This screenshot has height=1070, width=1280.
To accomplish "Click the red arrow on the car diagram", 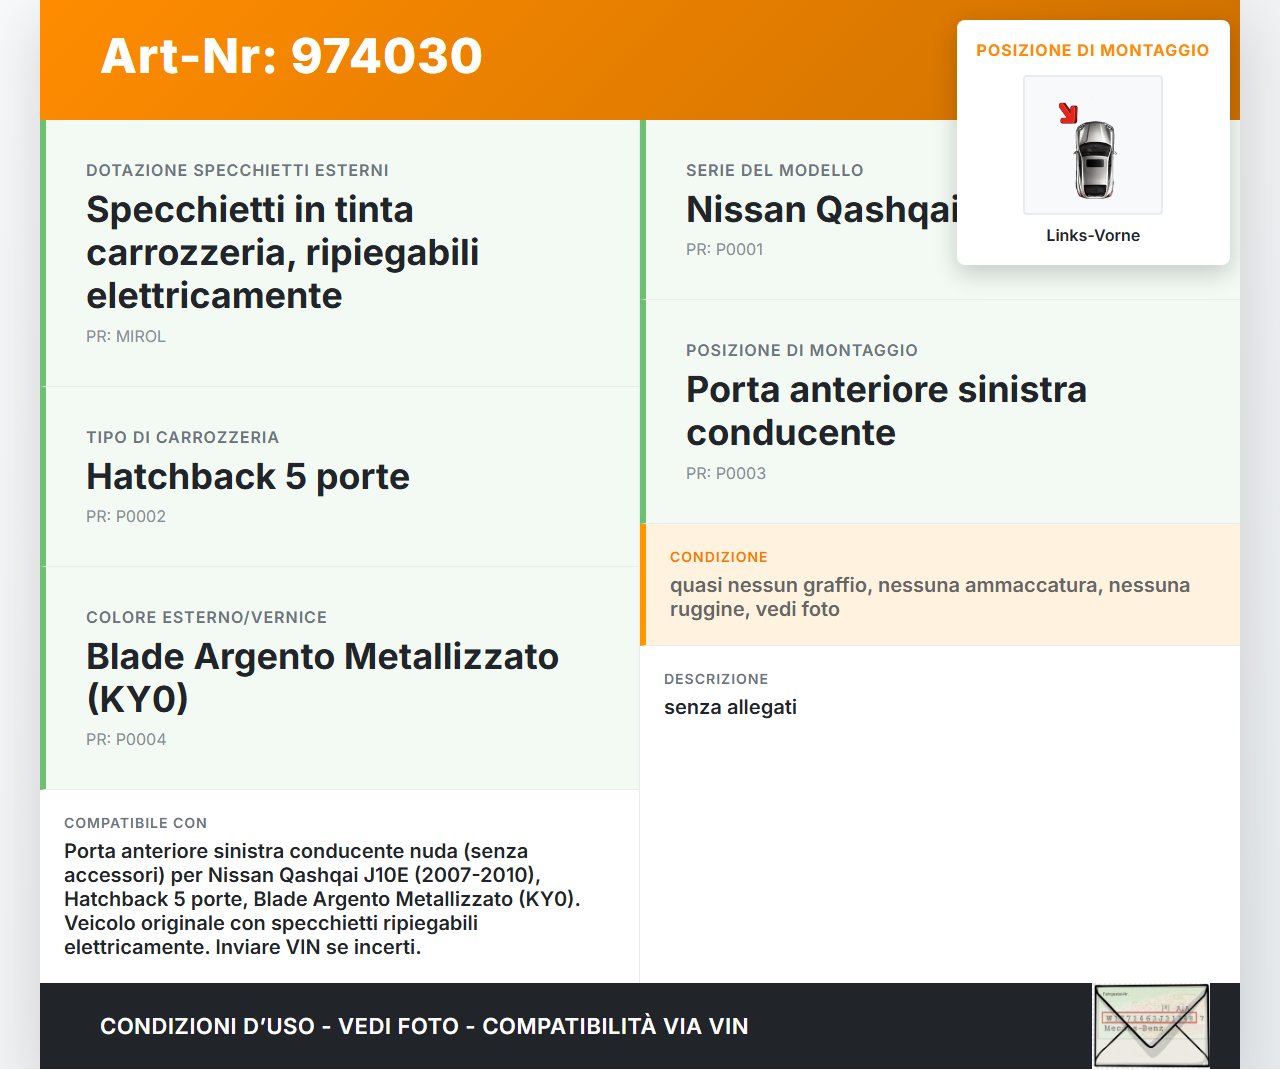I will pyautogui.click(x=1068, y=113).
